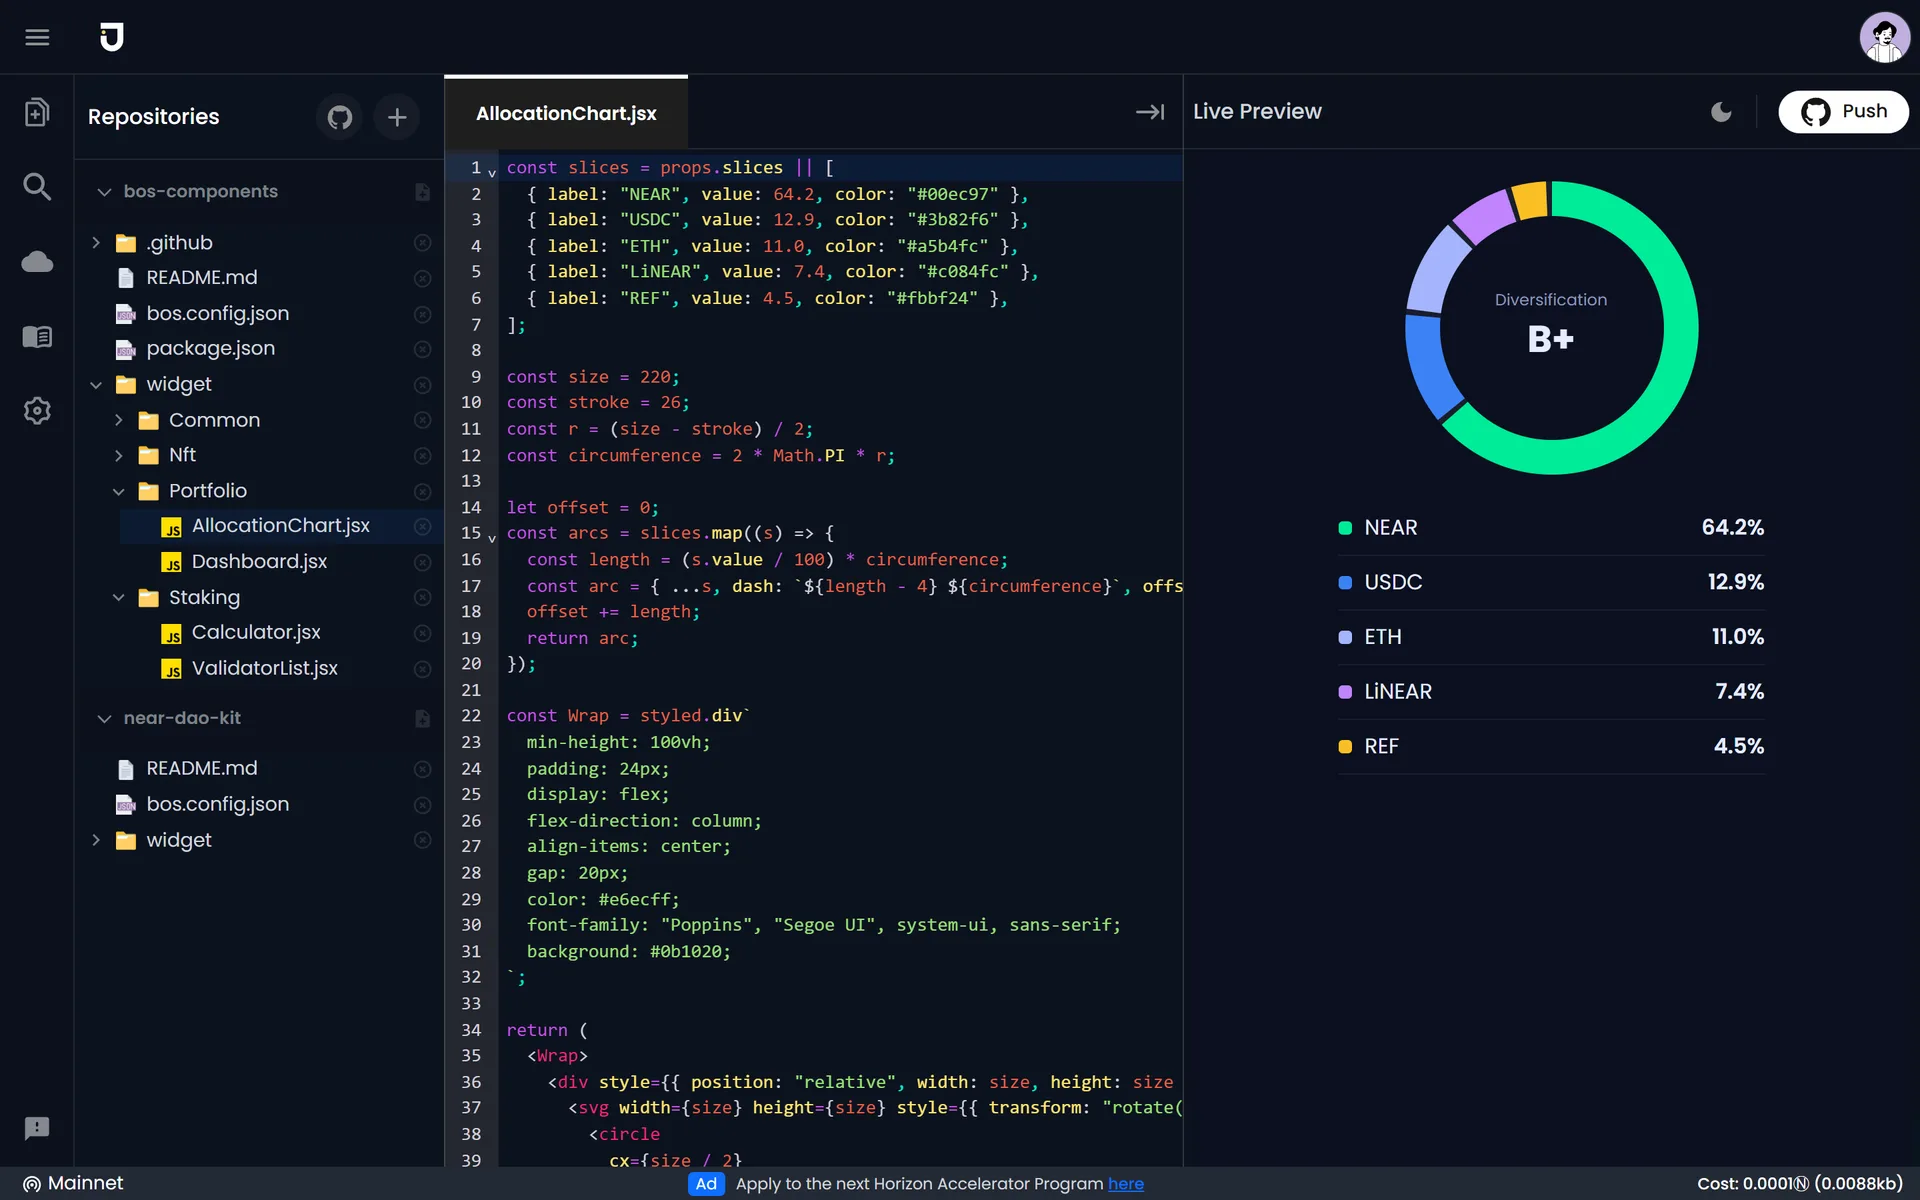Click the donut chart center B+ grade

[x=1551, y=340]
